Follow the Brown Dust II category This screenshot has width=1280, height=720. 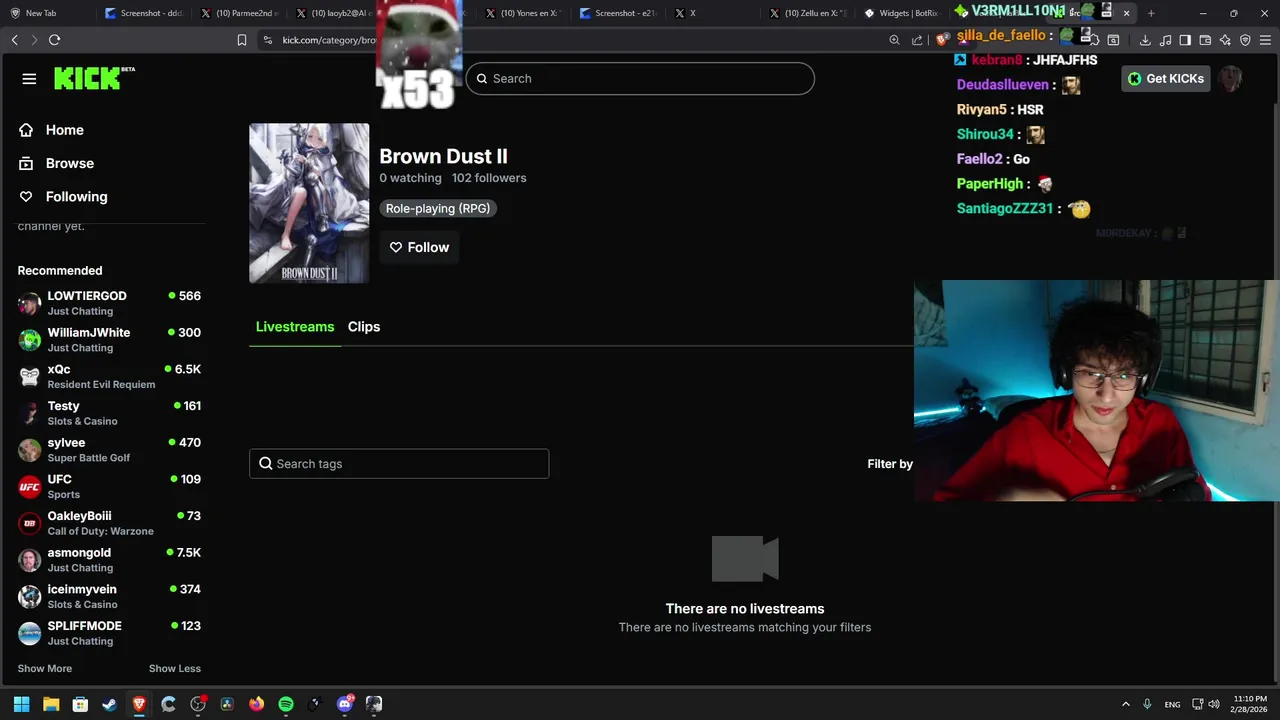(419, 247)
